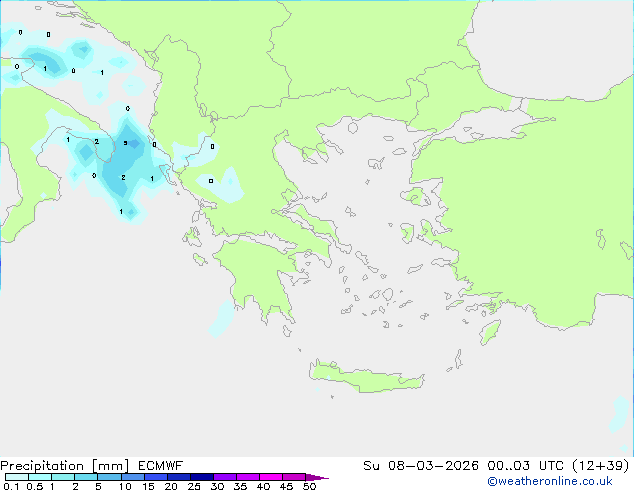The width and height of the screenshot is (634, 490).
Task: Click the 'Su 08-03-2026' date text
Action: [421, 466]
